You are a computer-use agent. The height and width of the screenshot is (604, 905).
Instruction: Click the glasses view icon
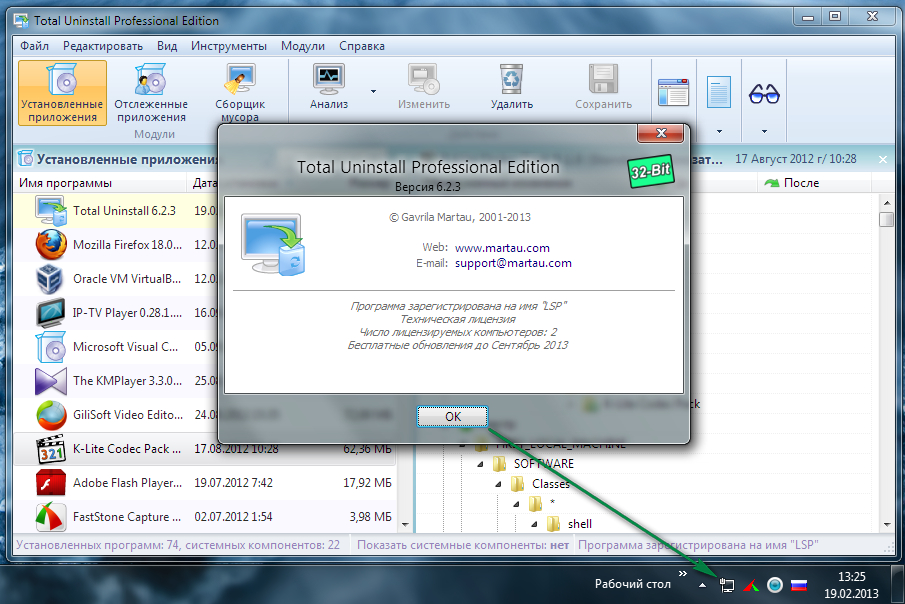(764, 94)
